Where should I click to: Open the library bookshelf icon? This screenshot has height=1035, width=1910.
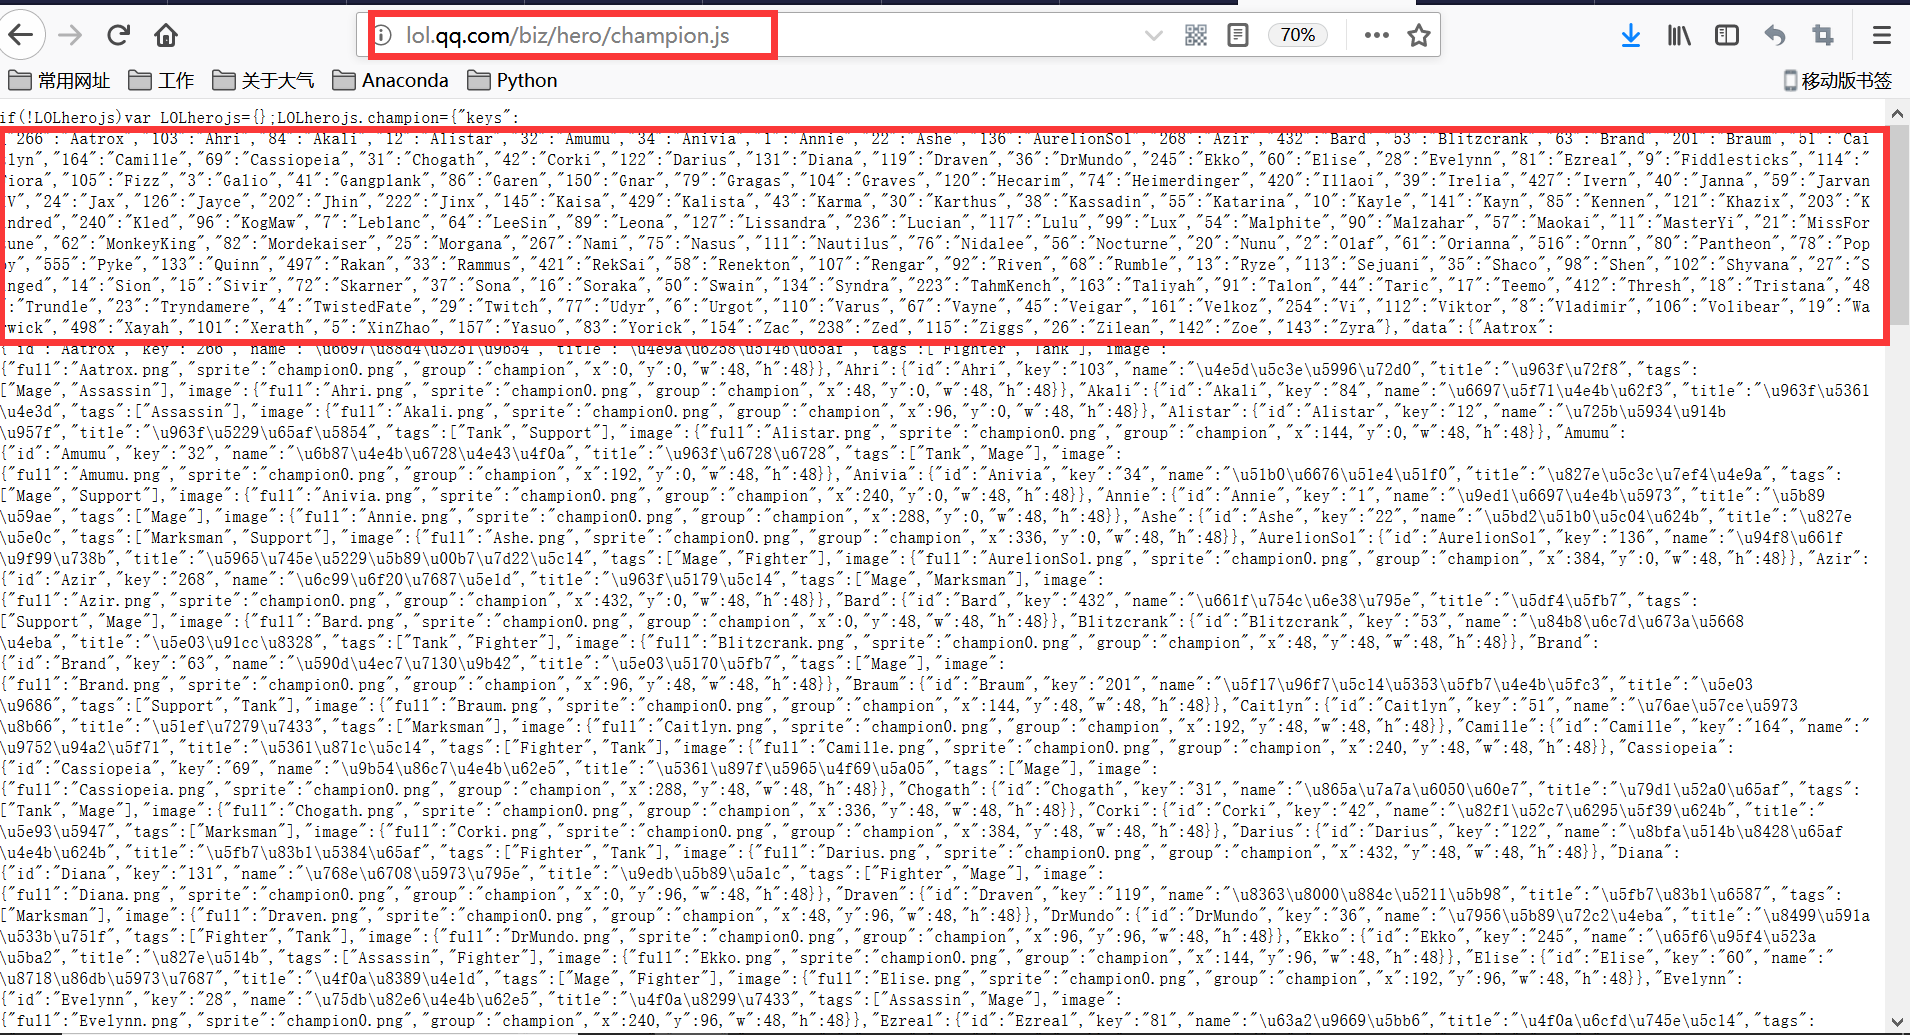(x=1679, y=36)
